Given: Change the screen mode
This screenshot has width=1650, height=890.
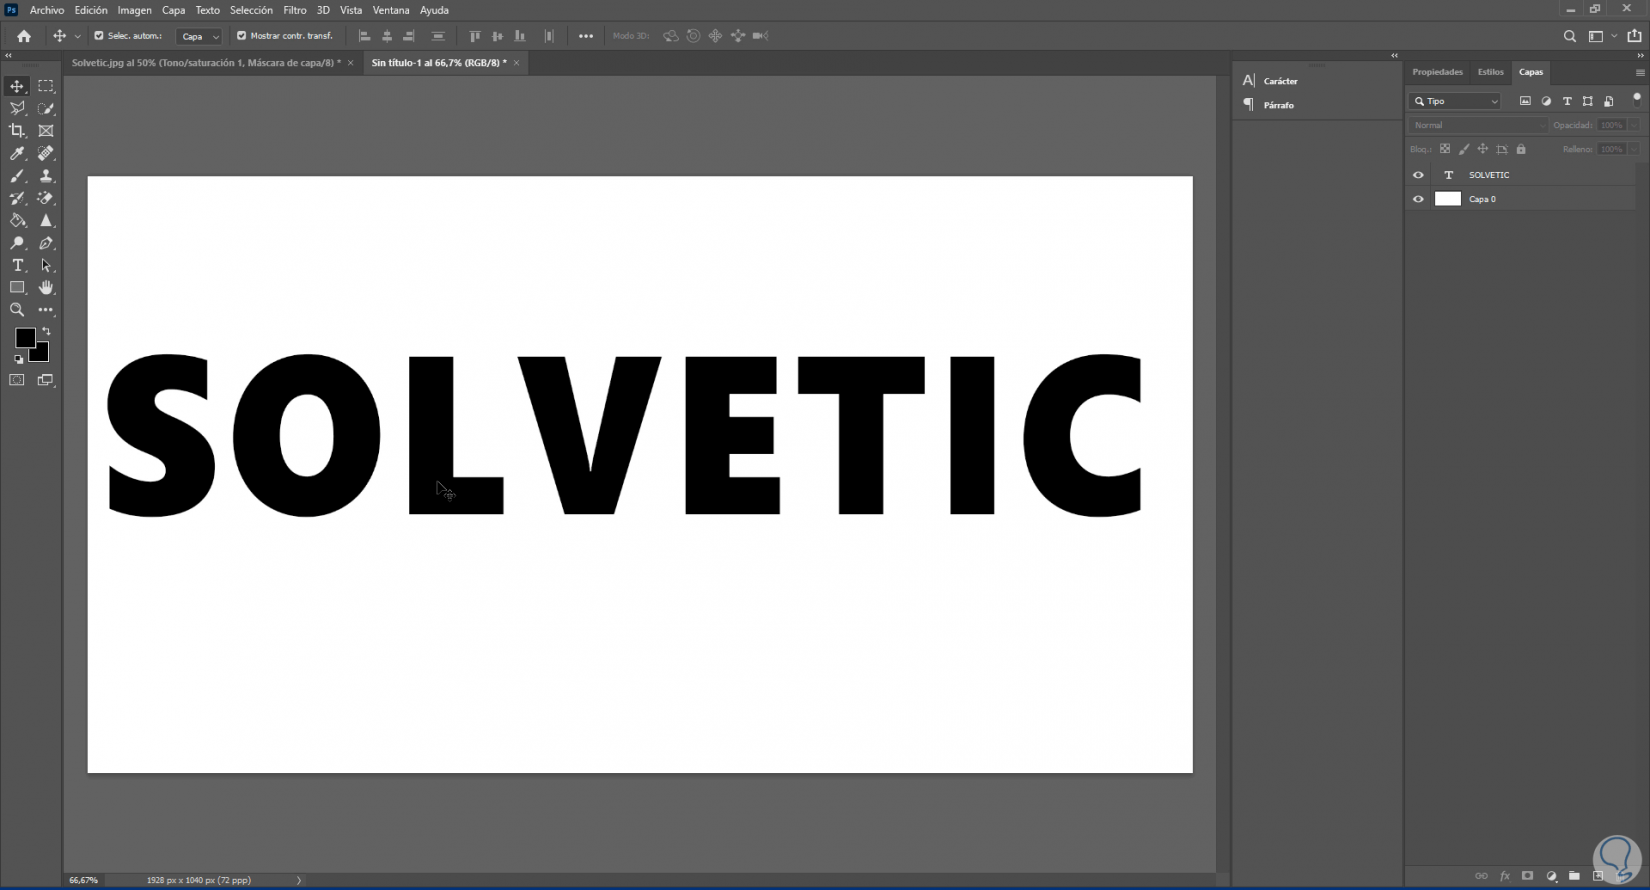Looking at the screenshot, I should click(x=46, y=380).
